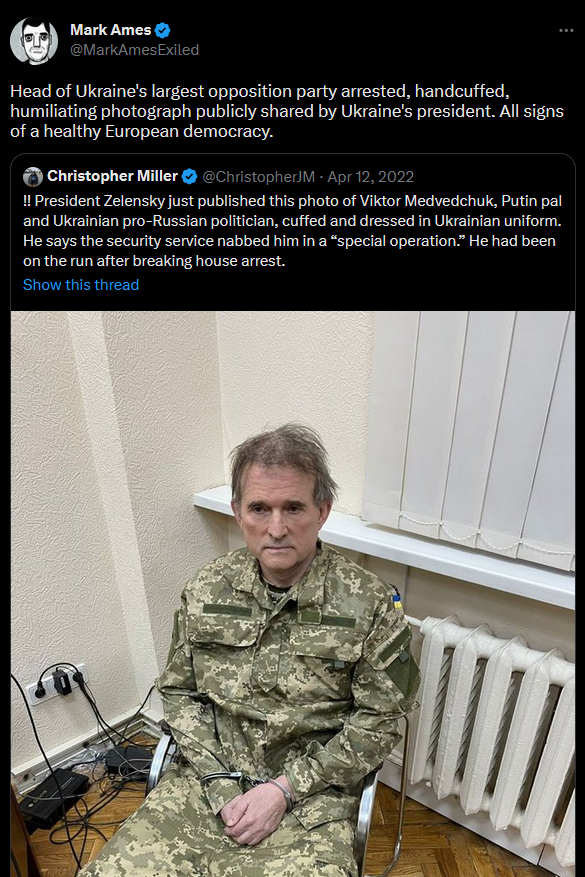Open the Christopher Miller display name

click(x=112, y=176)
